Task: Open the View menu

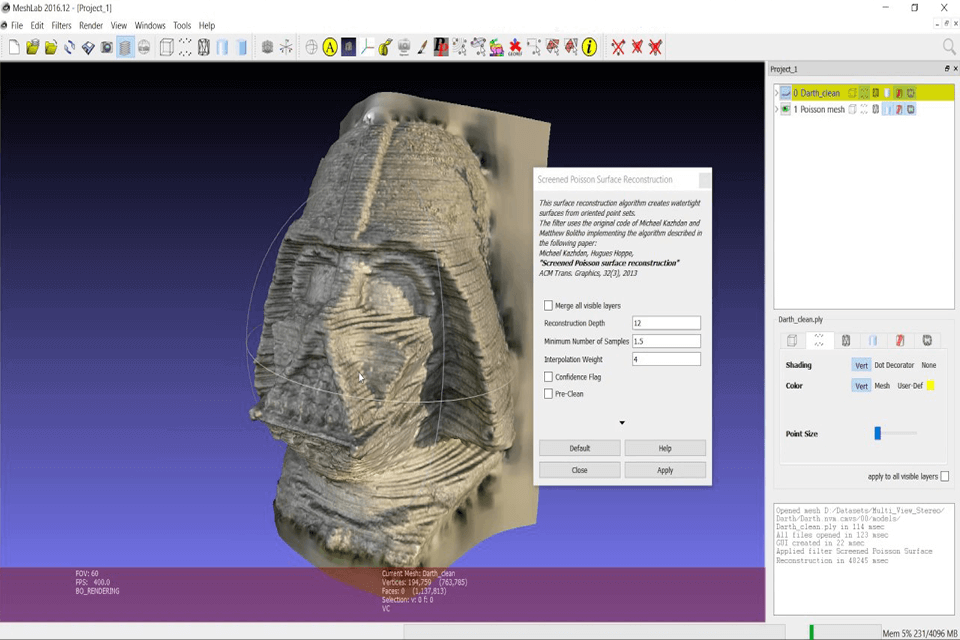Action: (119, 25)
